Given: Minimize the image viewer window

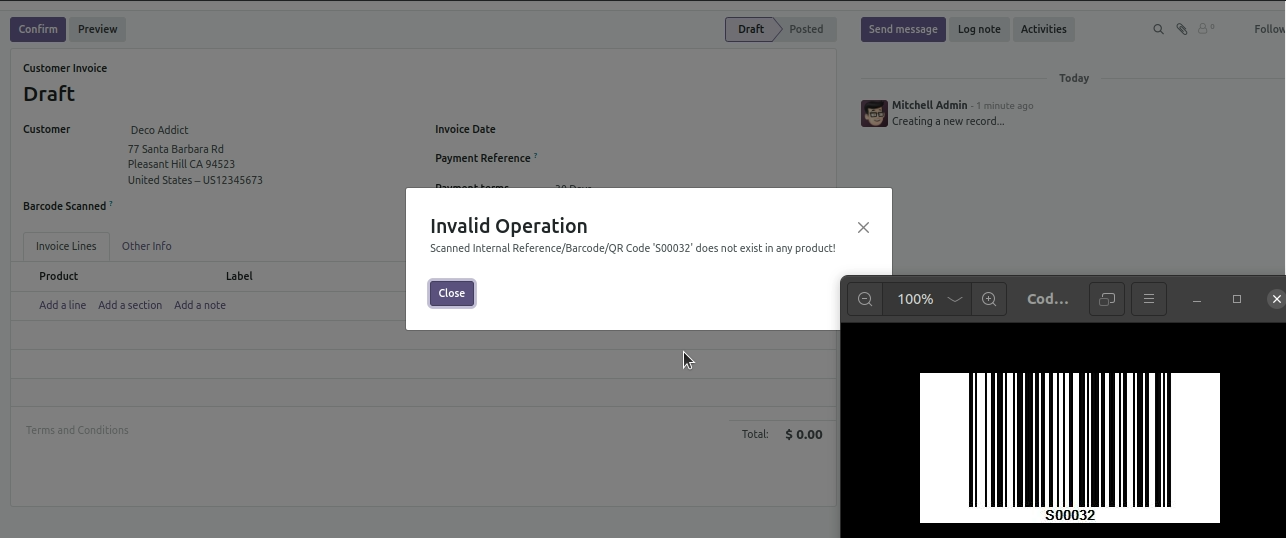Looking at the screenshot, I should coord(1196,299).
